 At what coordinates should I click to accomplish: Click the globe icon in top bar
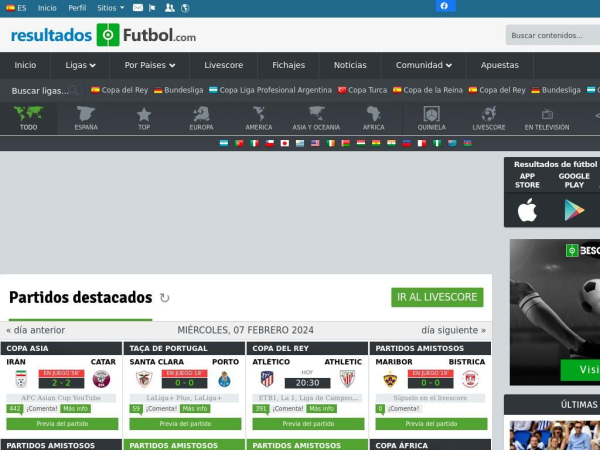pyautogui.click(x=185, y=8)
